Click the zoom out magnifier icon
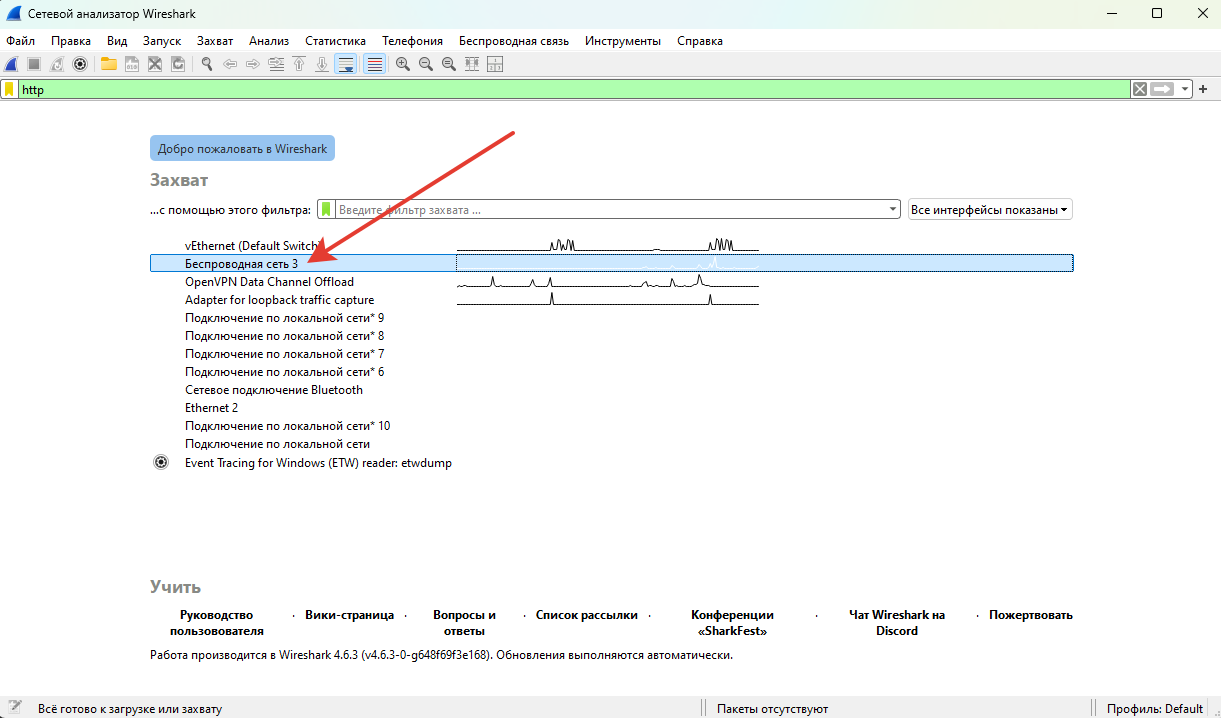Viewport: 1221px width, 718px height. click(426, 64)
